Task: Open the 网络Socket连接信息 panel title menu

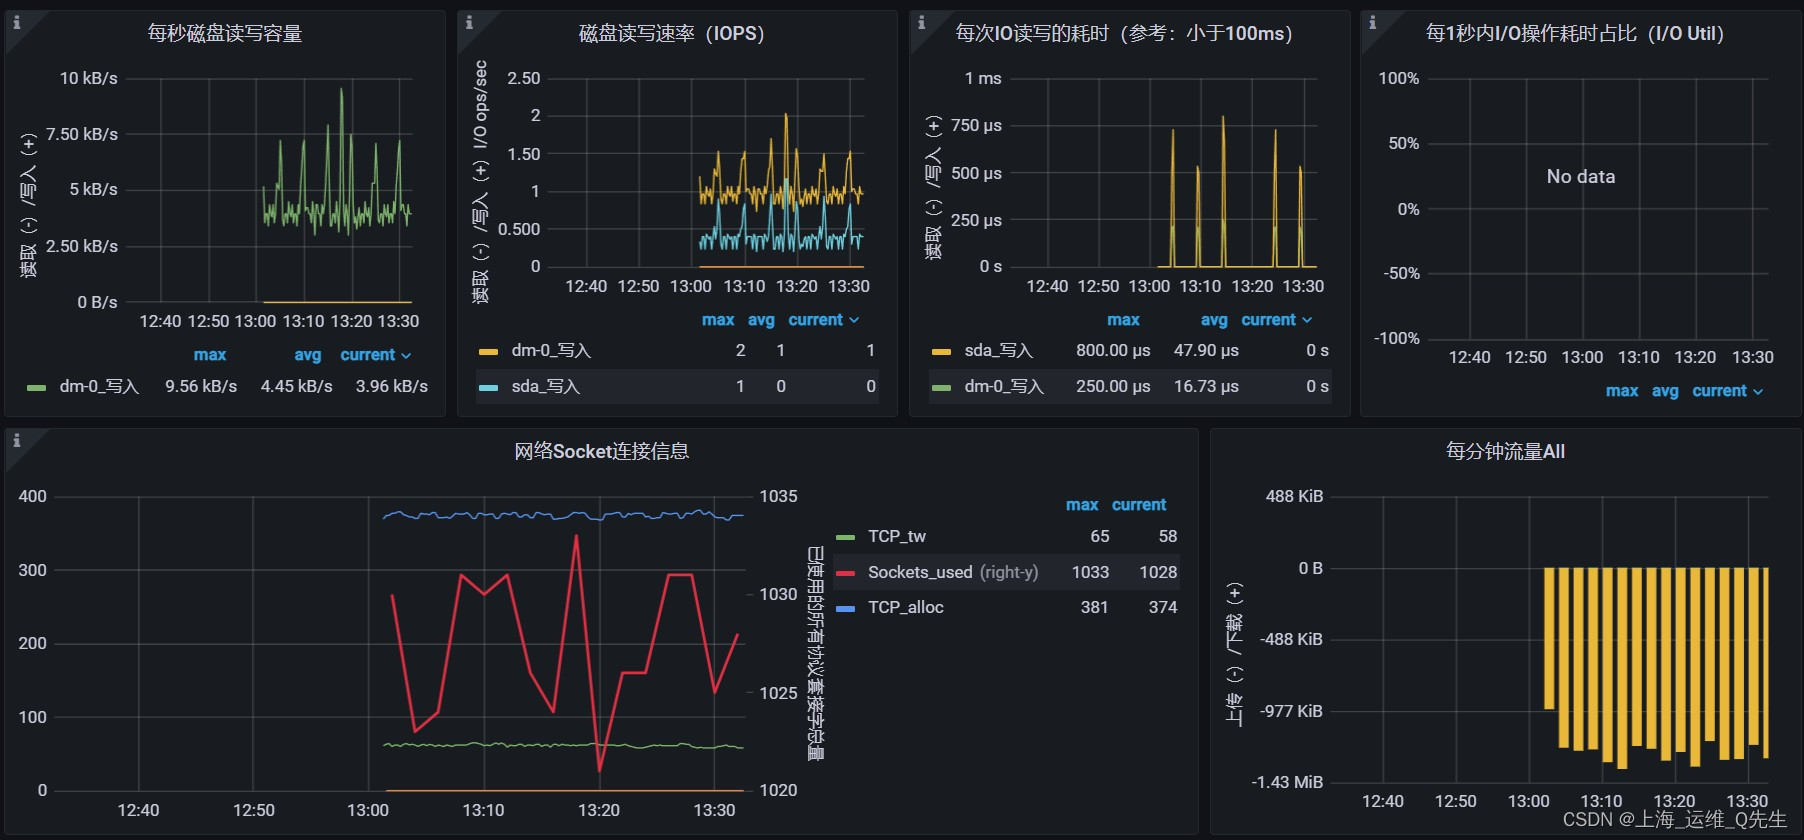Action: (x=601, y=451)
